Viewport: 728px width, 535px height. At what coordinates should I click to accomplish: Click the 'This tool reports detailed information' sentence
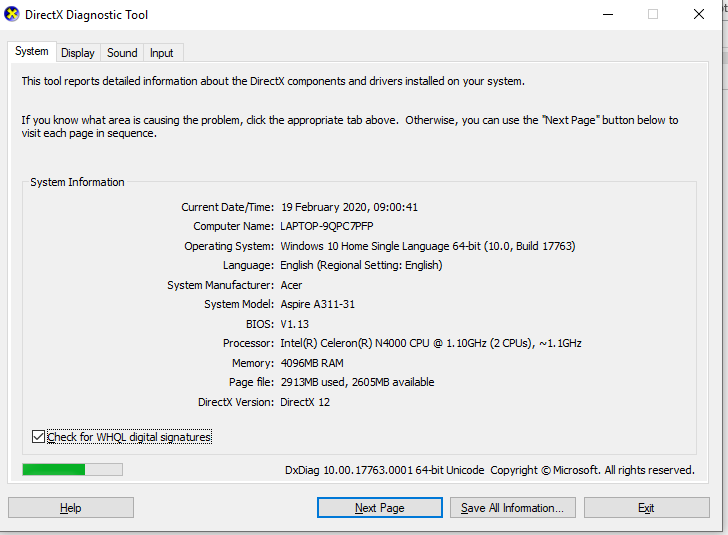point(273,81)
